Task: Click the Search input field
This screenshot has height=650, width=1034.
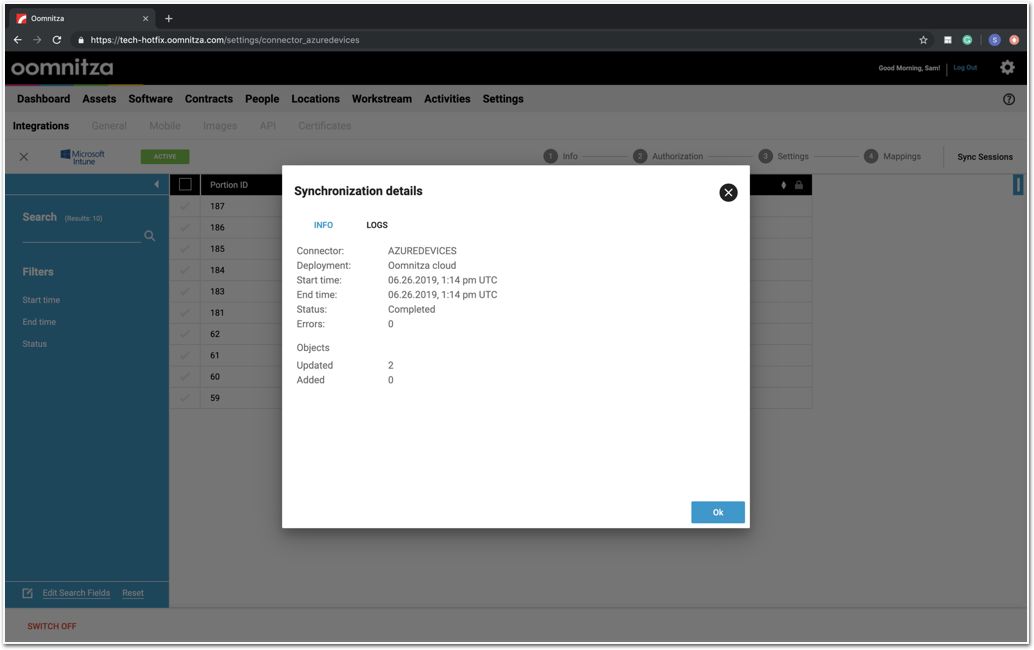Action: (80, 236)
